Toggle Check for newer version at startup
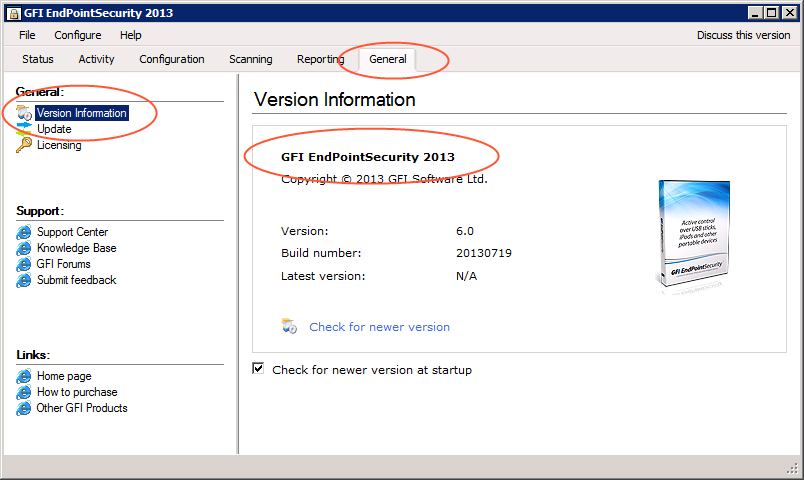 (258, 369)
